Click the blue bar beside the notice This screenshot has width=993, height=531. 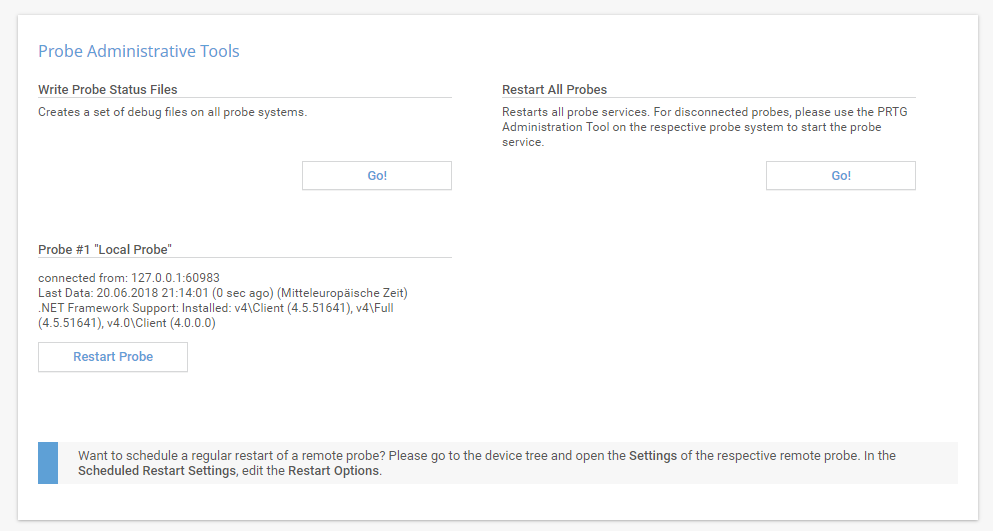[x=48, y=463]
